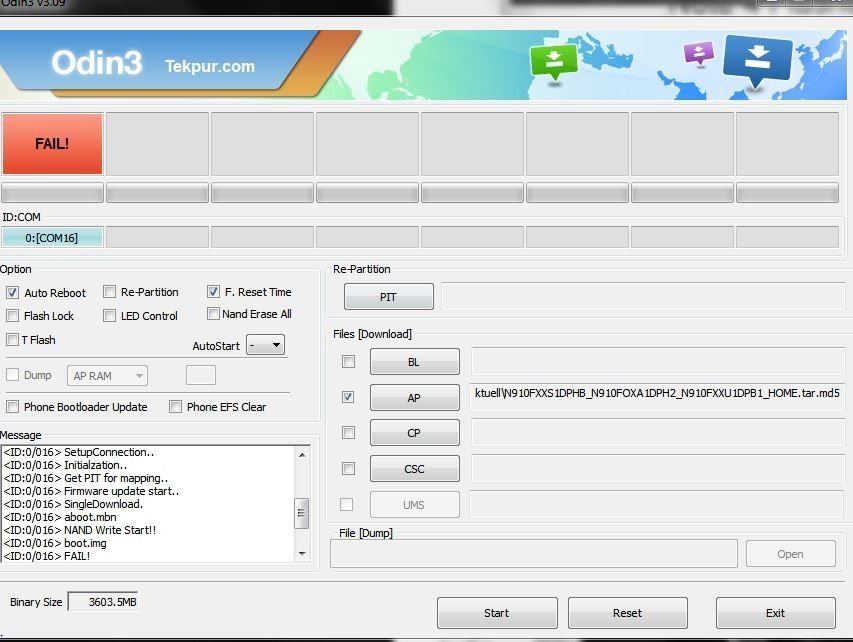
Task: Click the Exit button
Action: coord(776,613)
